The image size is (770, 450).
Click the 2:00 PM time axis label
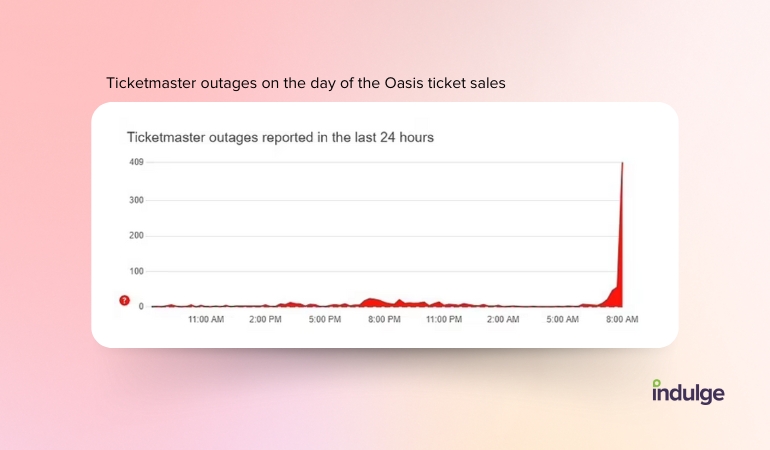click(x=265, y=319)
